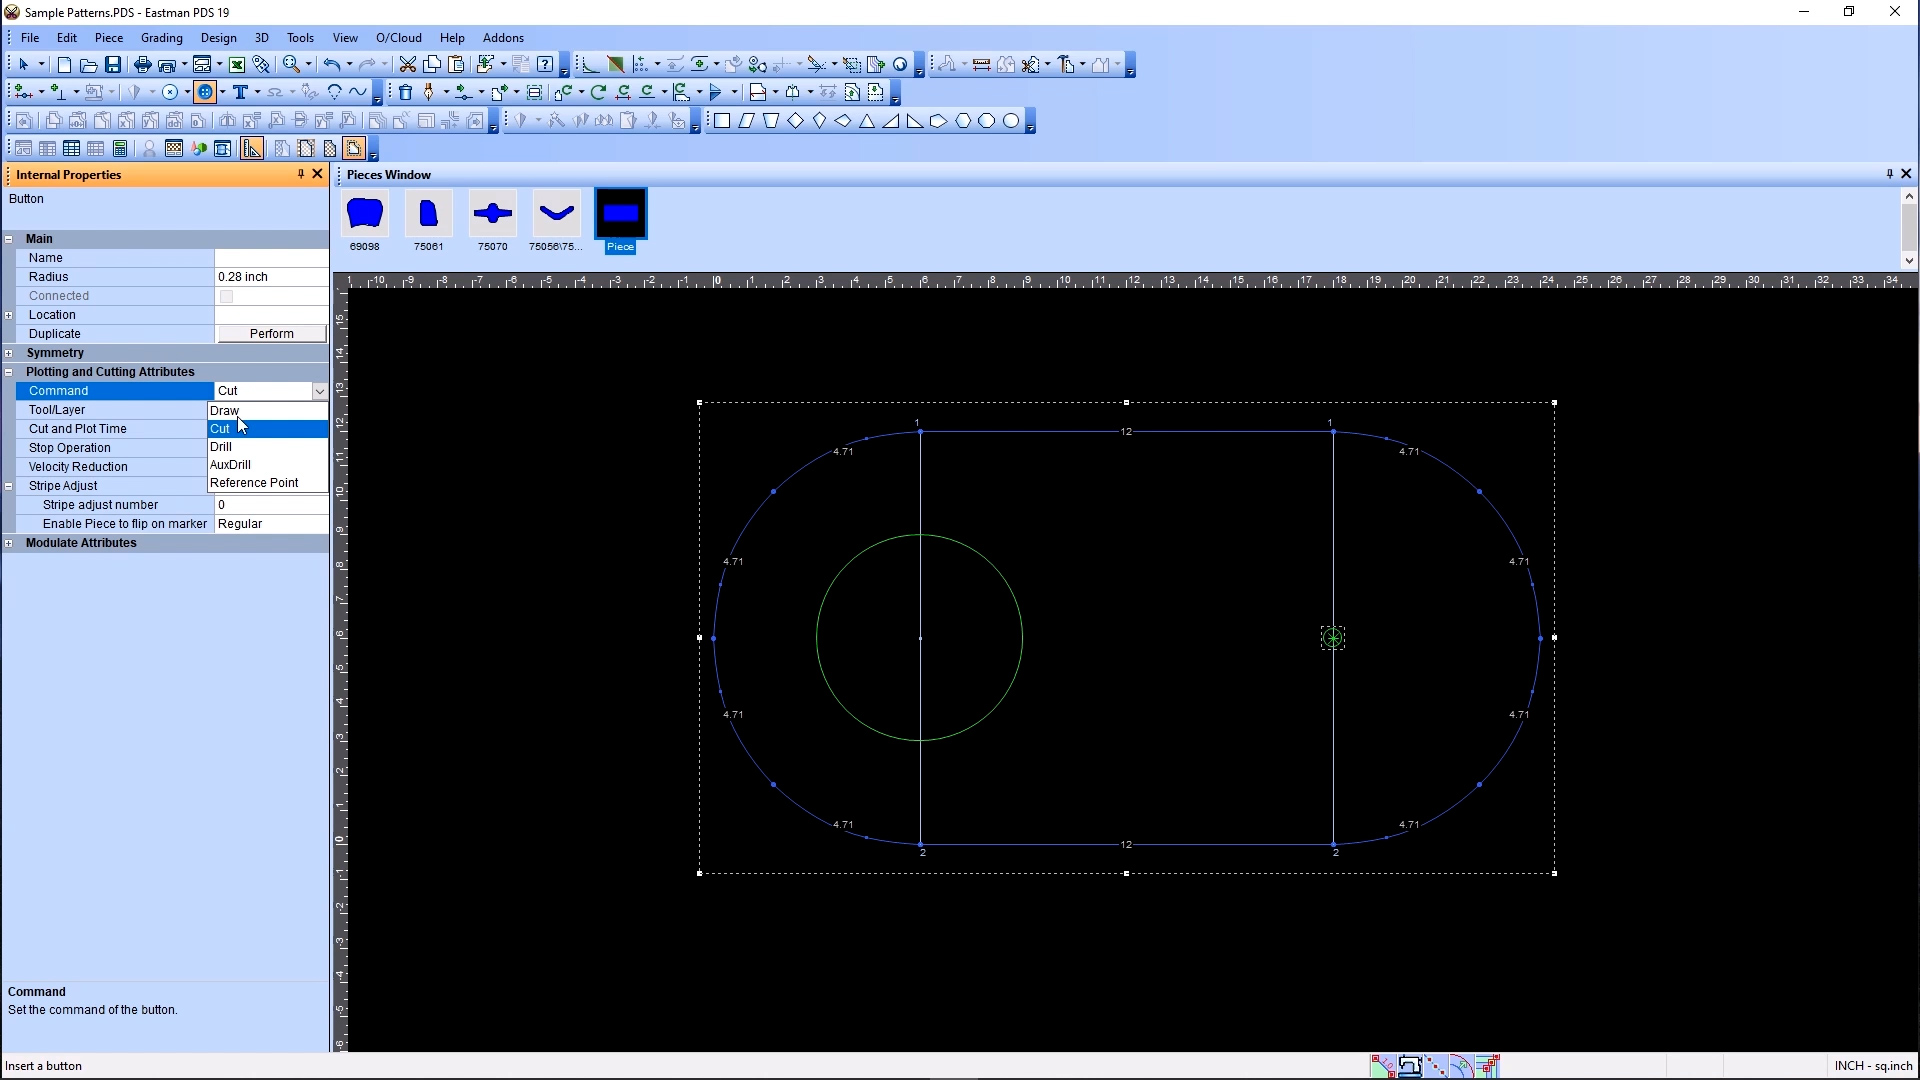1920x1080 pixels.
Task: Open the Design menu item
Action: point(218,36)
